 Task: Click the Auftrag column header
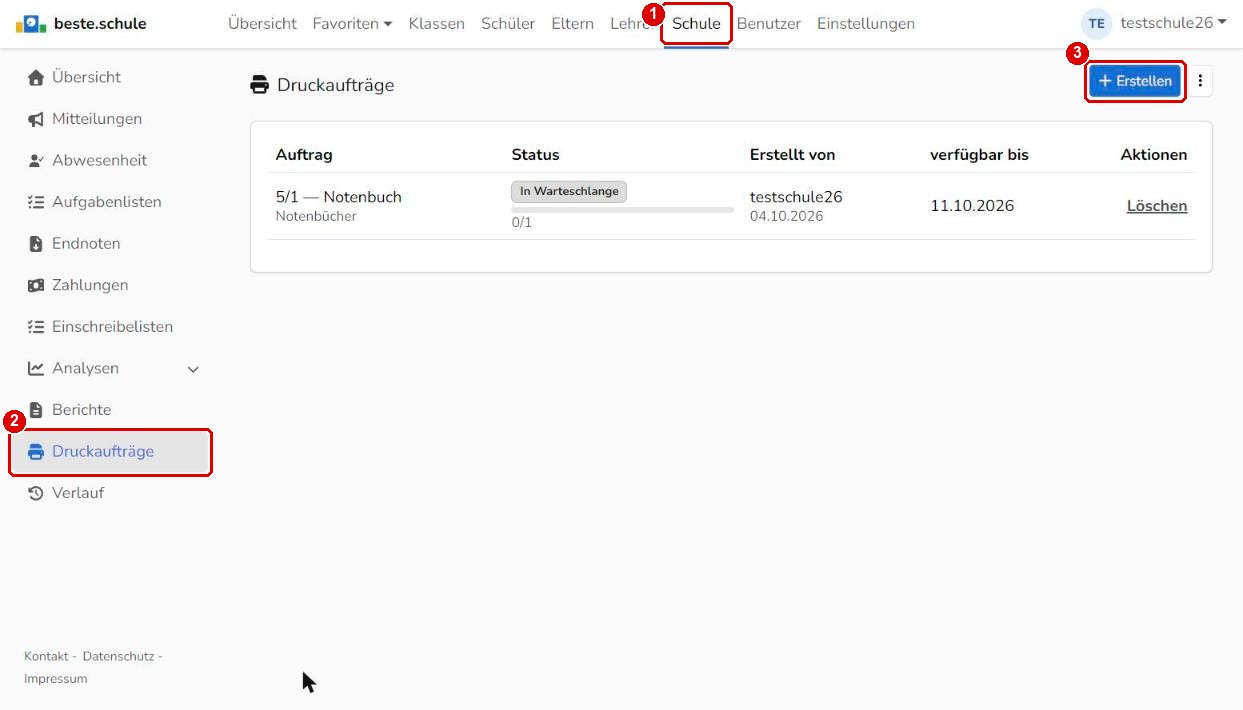click(x=304, y=155)
